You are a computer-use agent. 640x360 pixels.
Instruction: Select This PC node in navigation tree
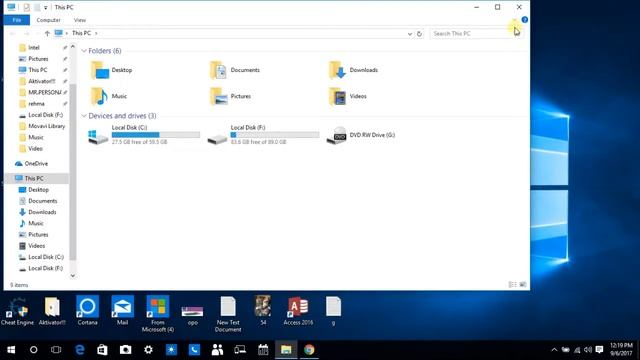tap(36, 178)
